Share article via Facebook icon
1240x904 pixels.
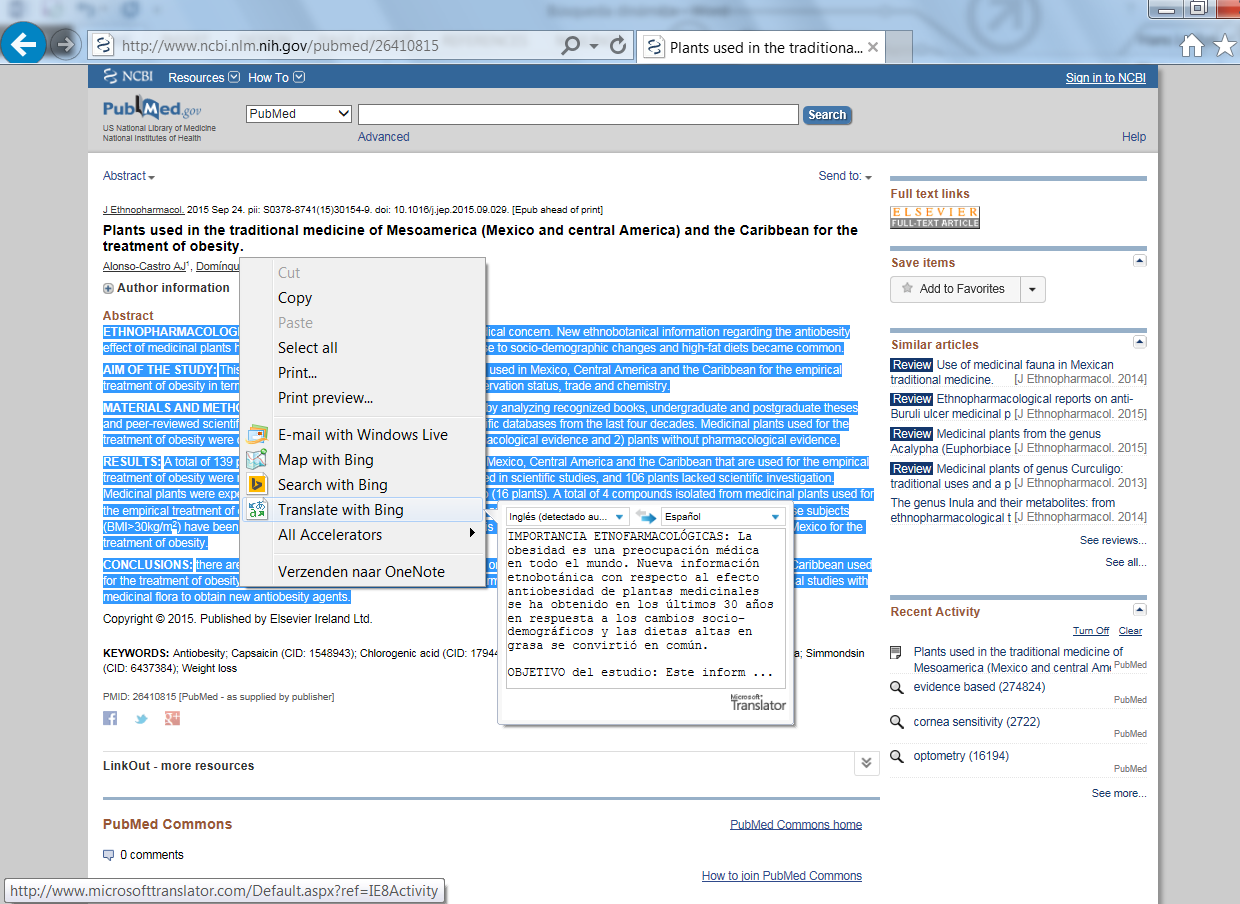110,718
